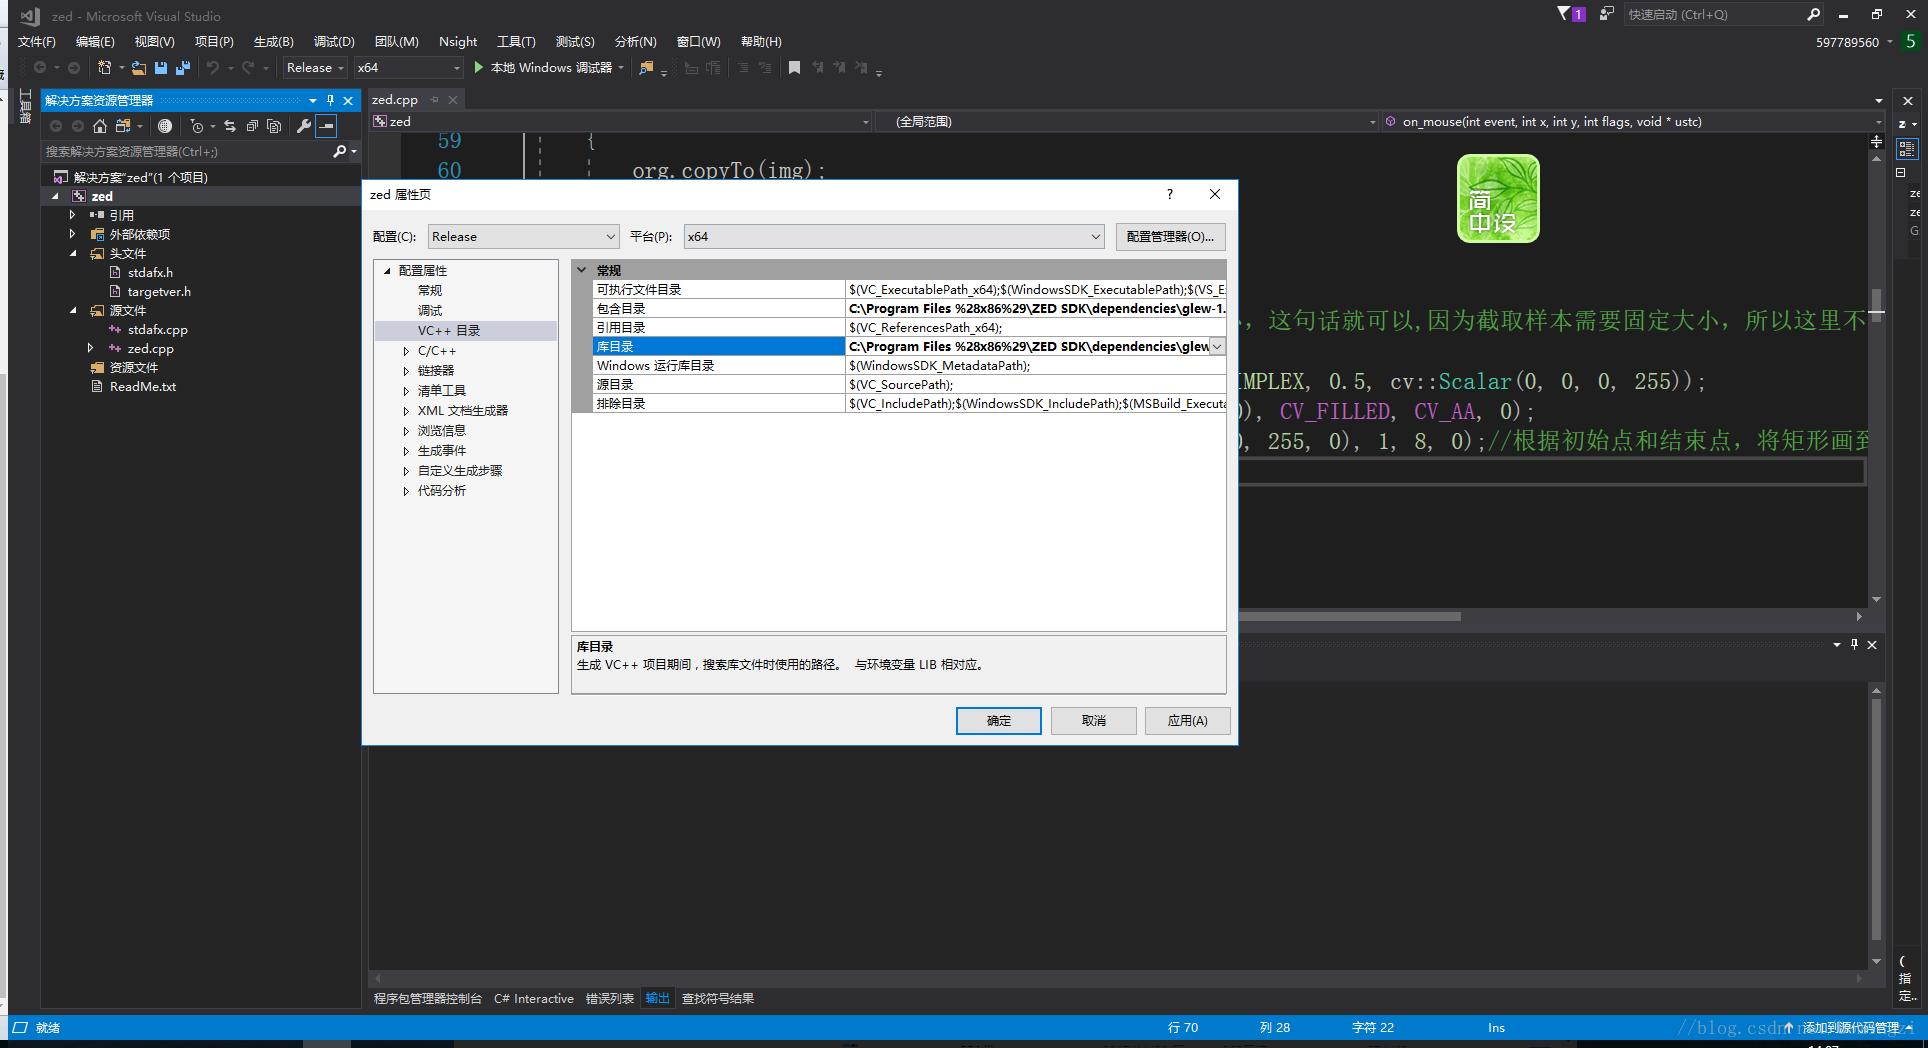Viewport: 1928px width, 1048px height.
Task: Click the editor horizontal scrollbar thumb
Action: coord(1350,616)
